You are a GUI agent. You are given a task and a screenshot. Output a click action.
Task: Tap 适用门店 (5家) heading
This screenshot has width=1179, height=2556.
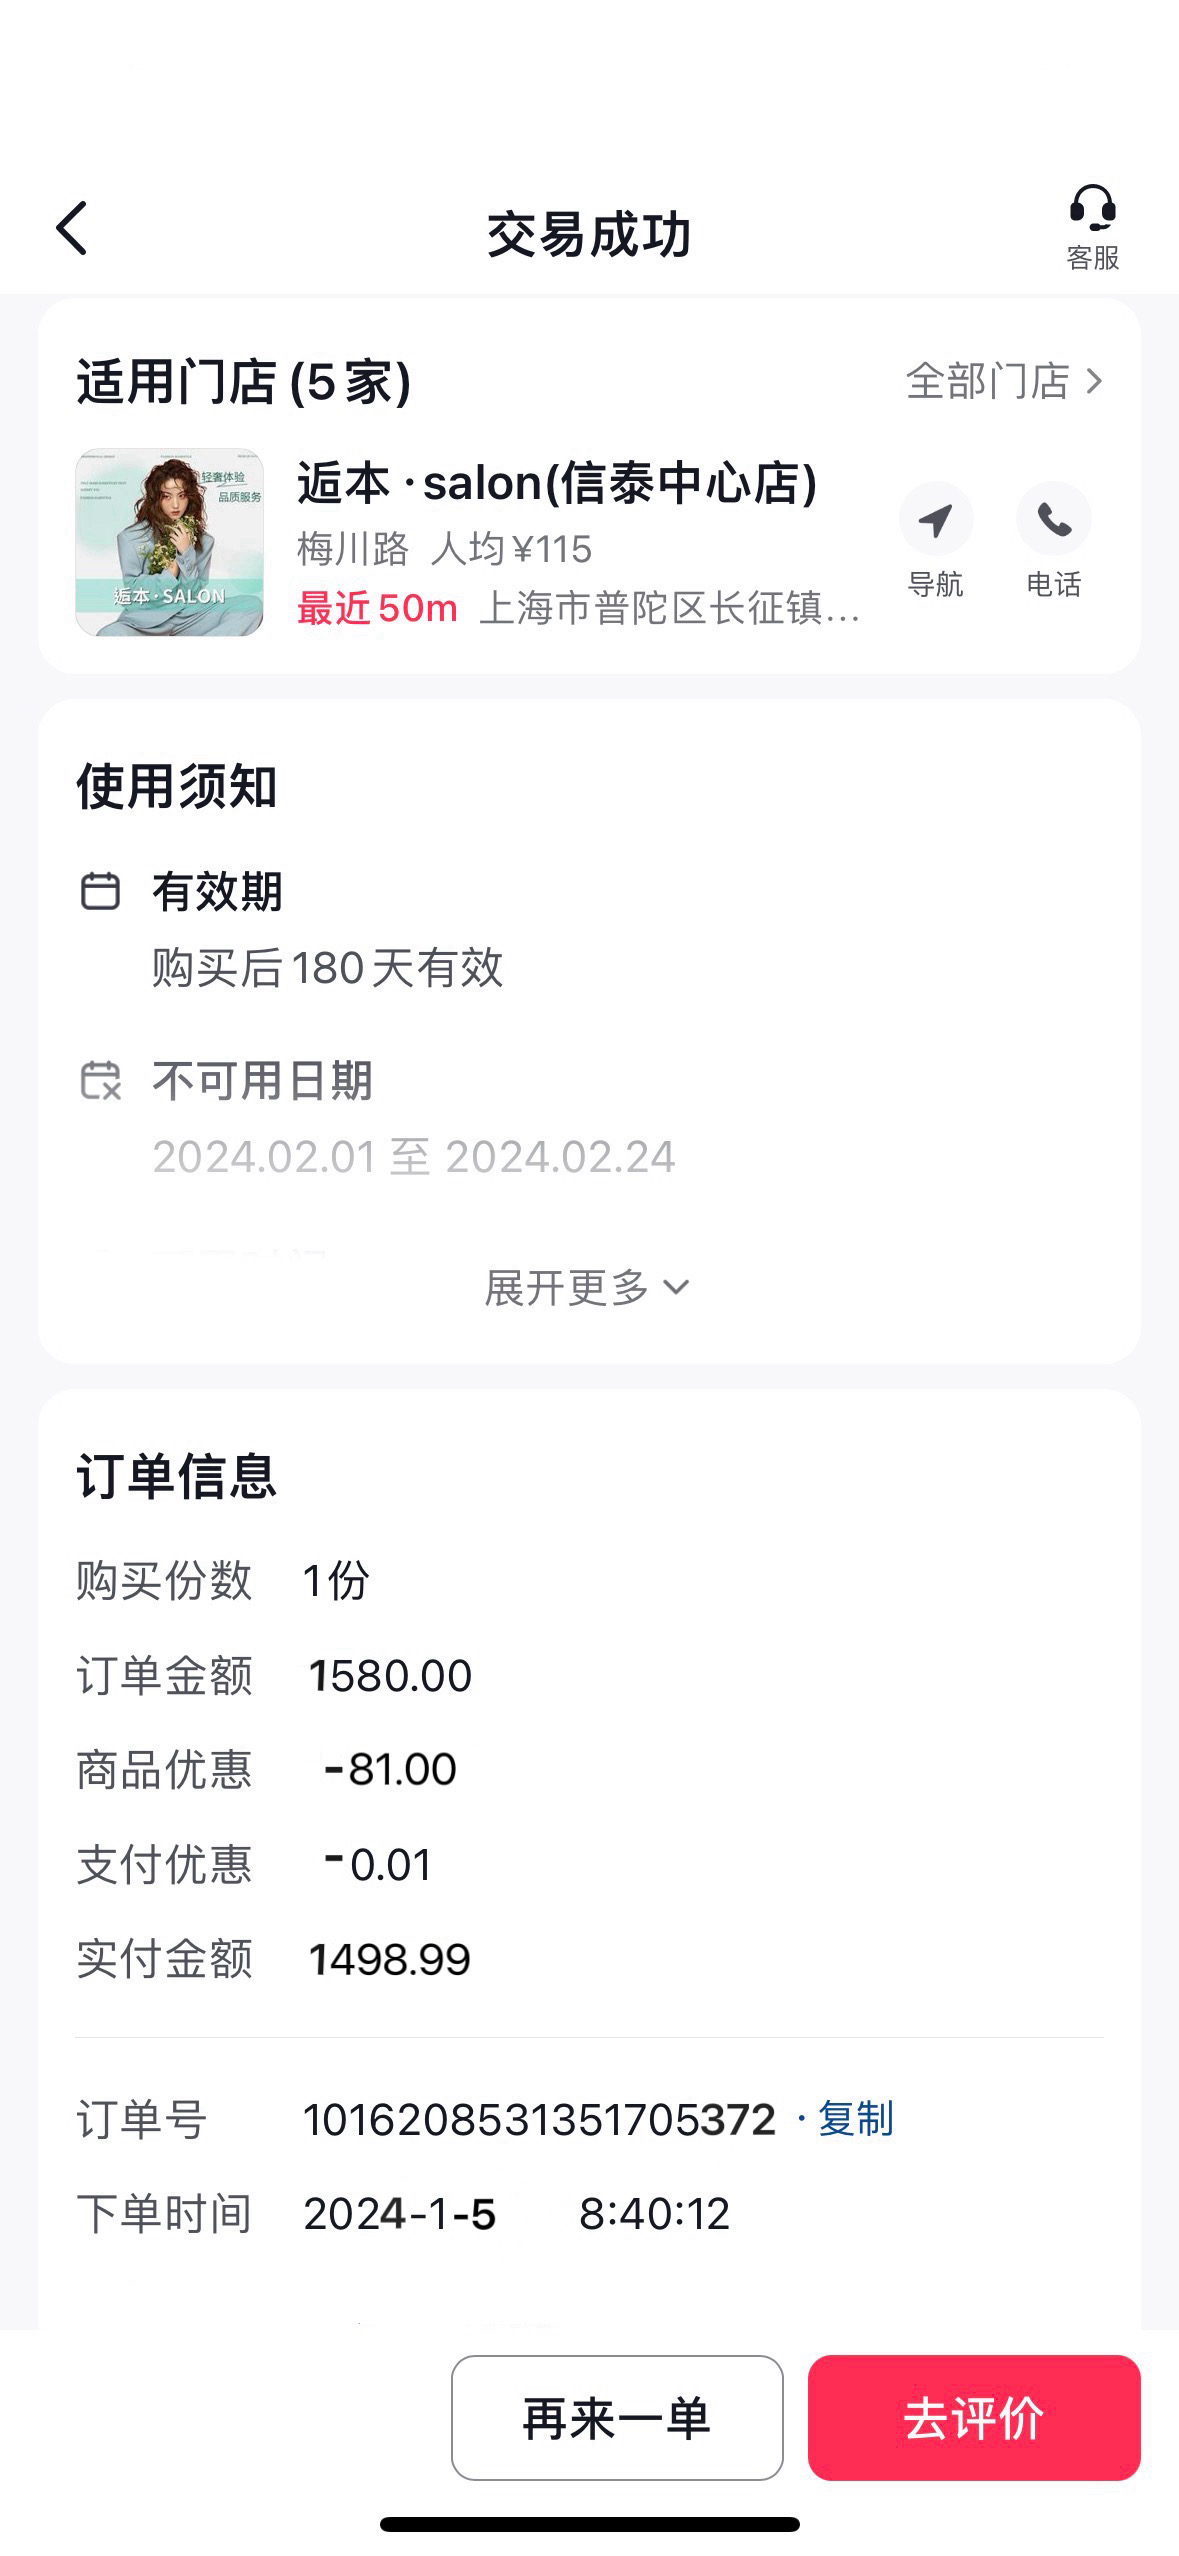[244, 382]
